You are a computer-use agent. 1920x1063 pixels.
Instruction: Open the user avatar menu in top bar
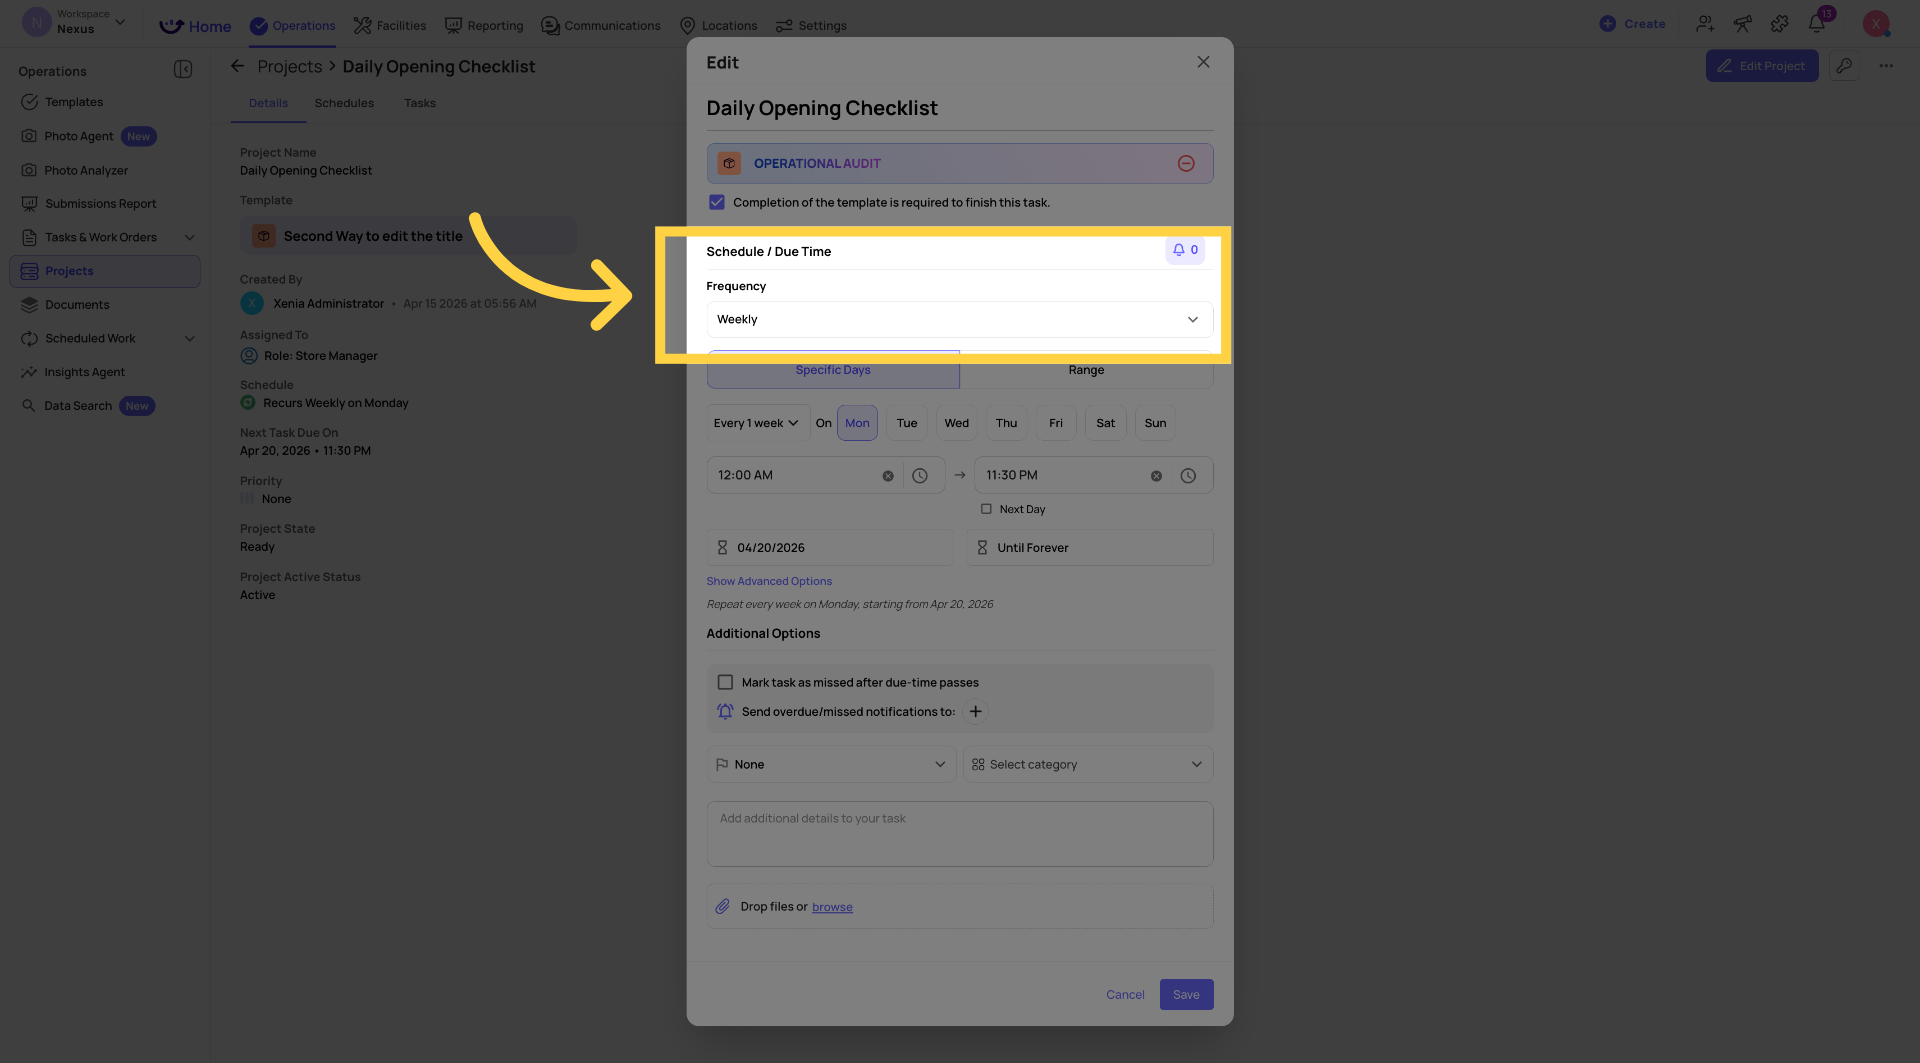tap(1876, 24)
